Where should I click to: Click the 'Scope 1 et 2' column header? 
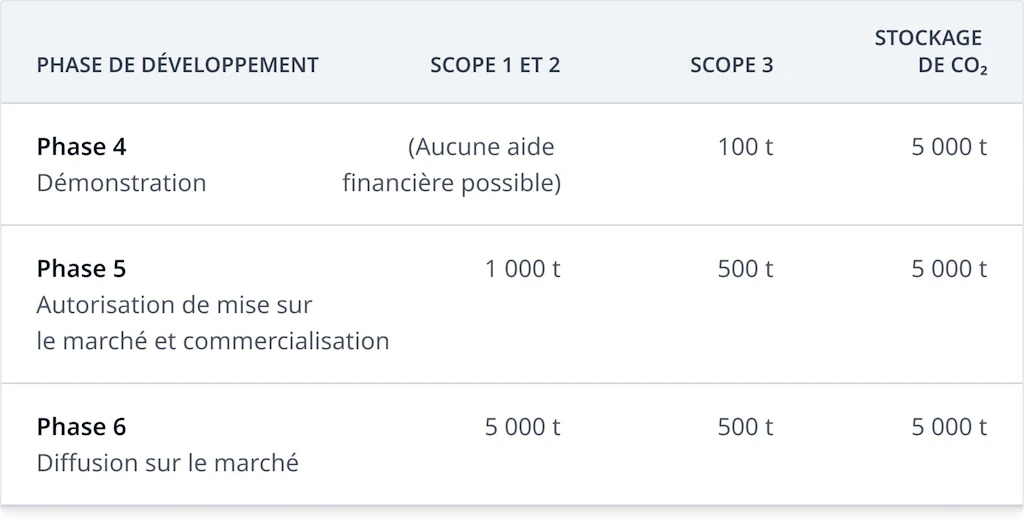click(495, 66)
